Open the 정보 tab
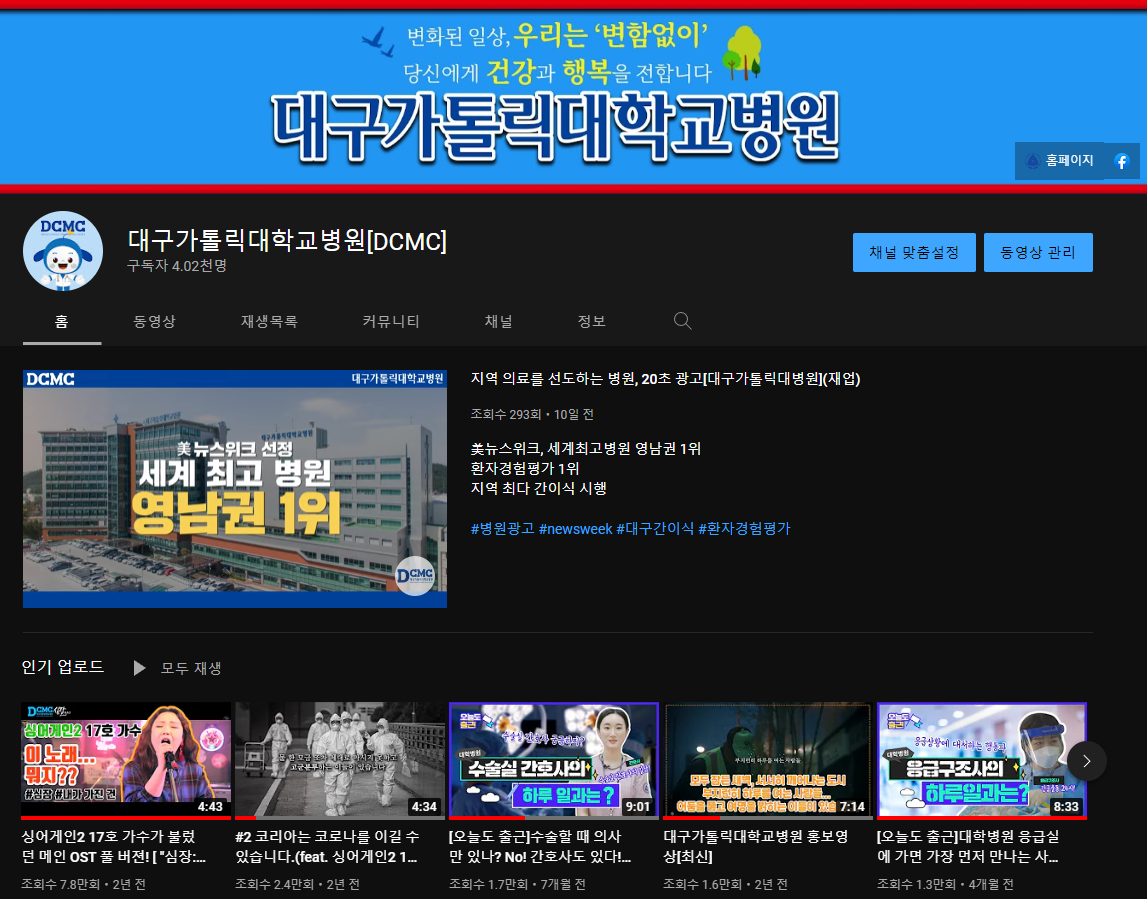This screenshot has width=1147, height=899. point(591,322)
